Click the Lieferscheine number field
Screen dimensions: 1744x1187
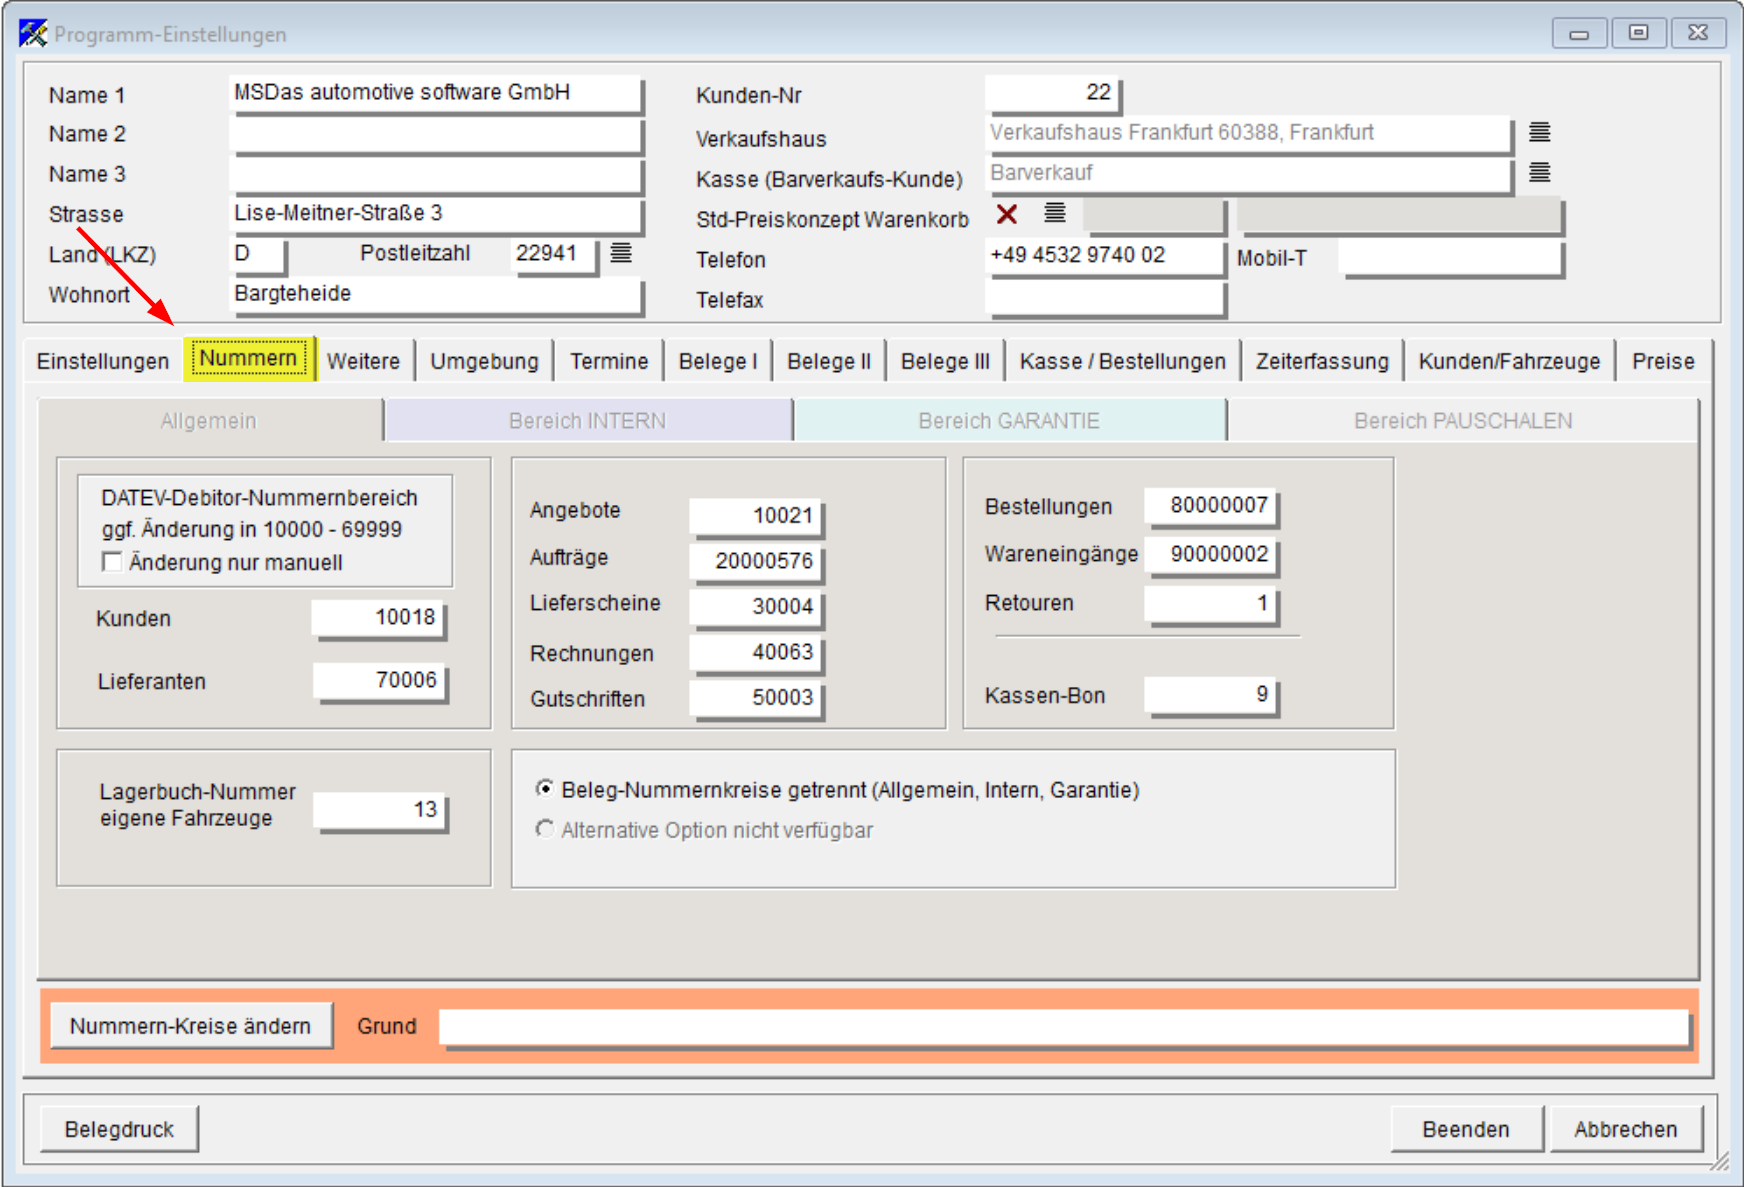point(756,607)
